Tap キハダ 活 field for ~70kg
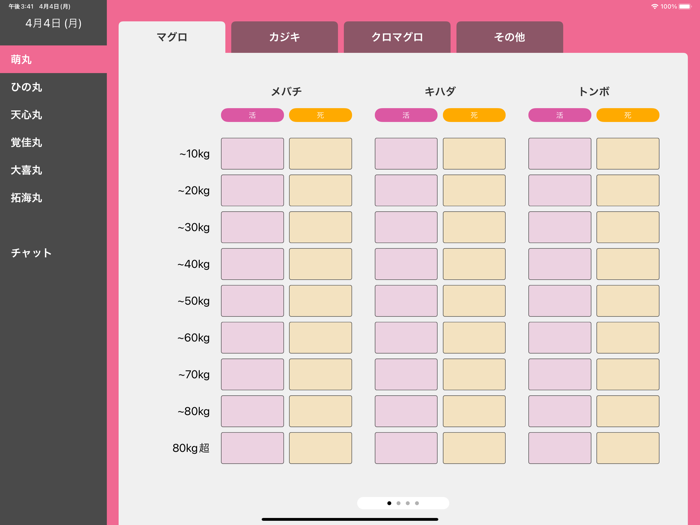The height and width of the screenshot is (525, 700). point(406,374)
